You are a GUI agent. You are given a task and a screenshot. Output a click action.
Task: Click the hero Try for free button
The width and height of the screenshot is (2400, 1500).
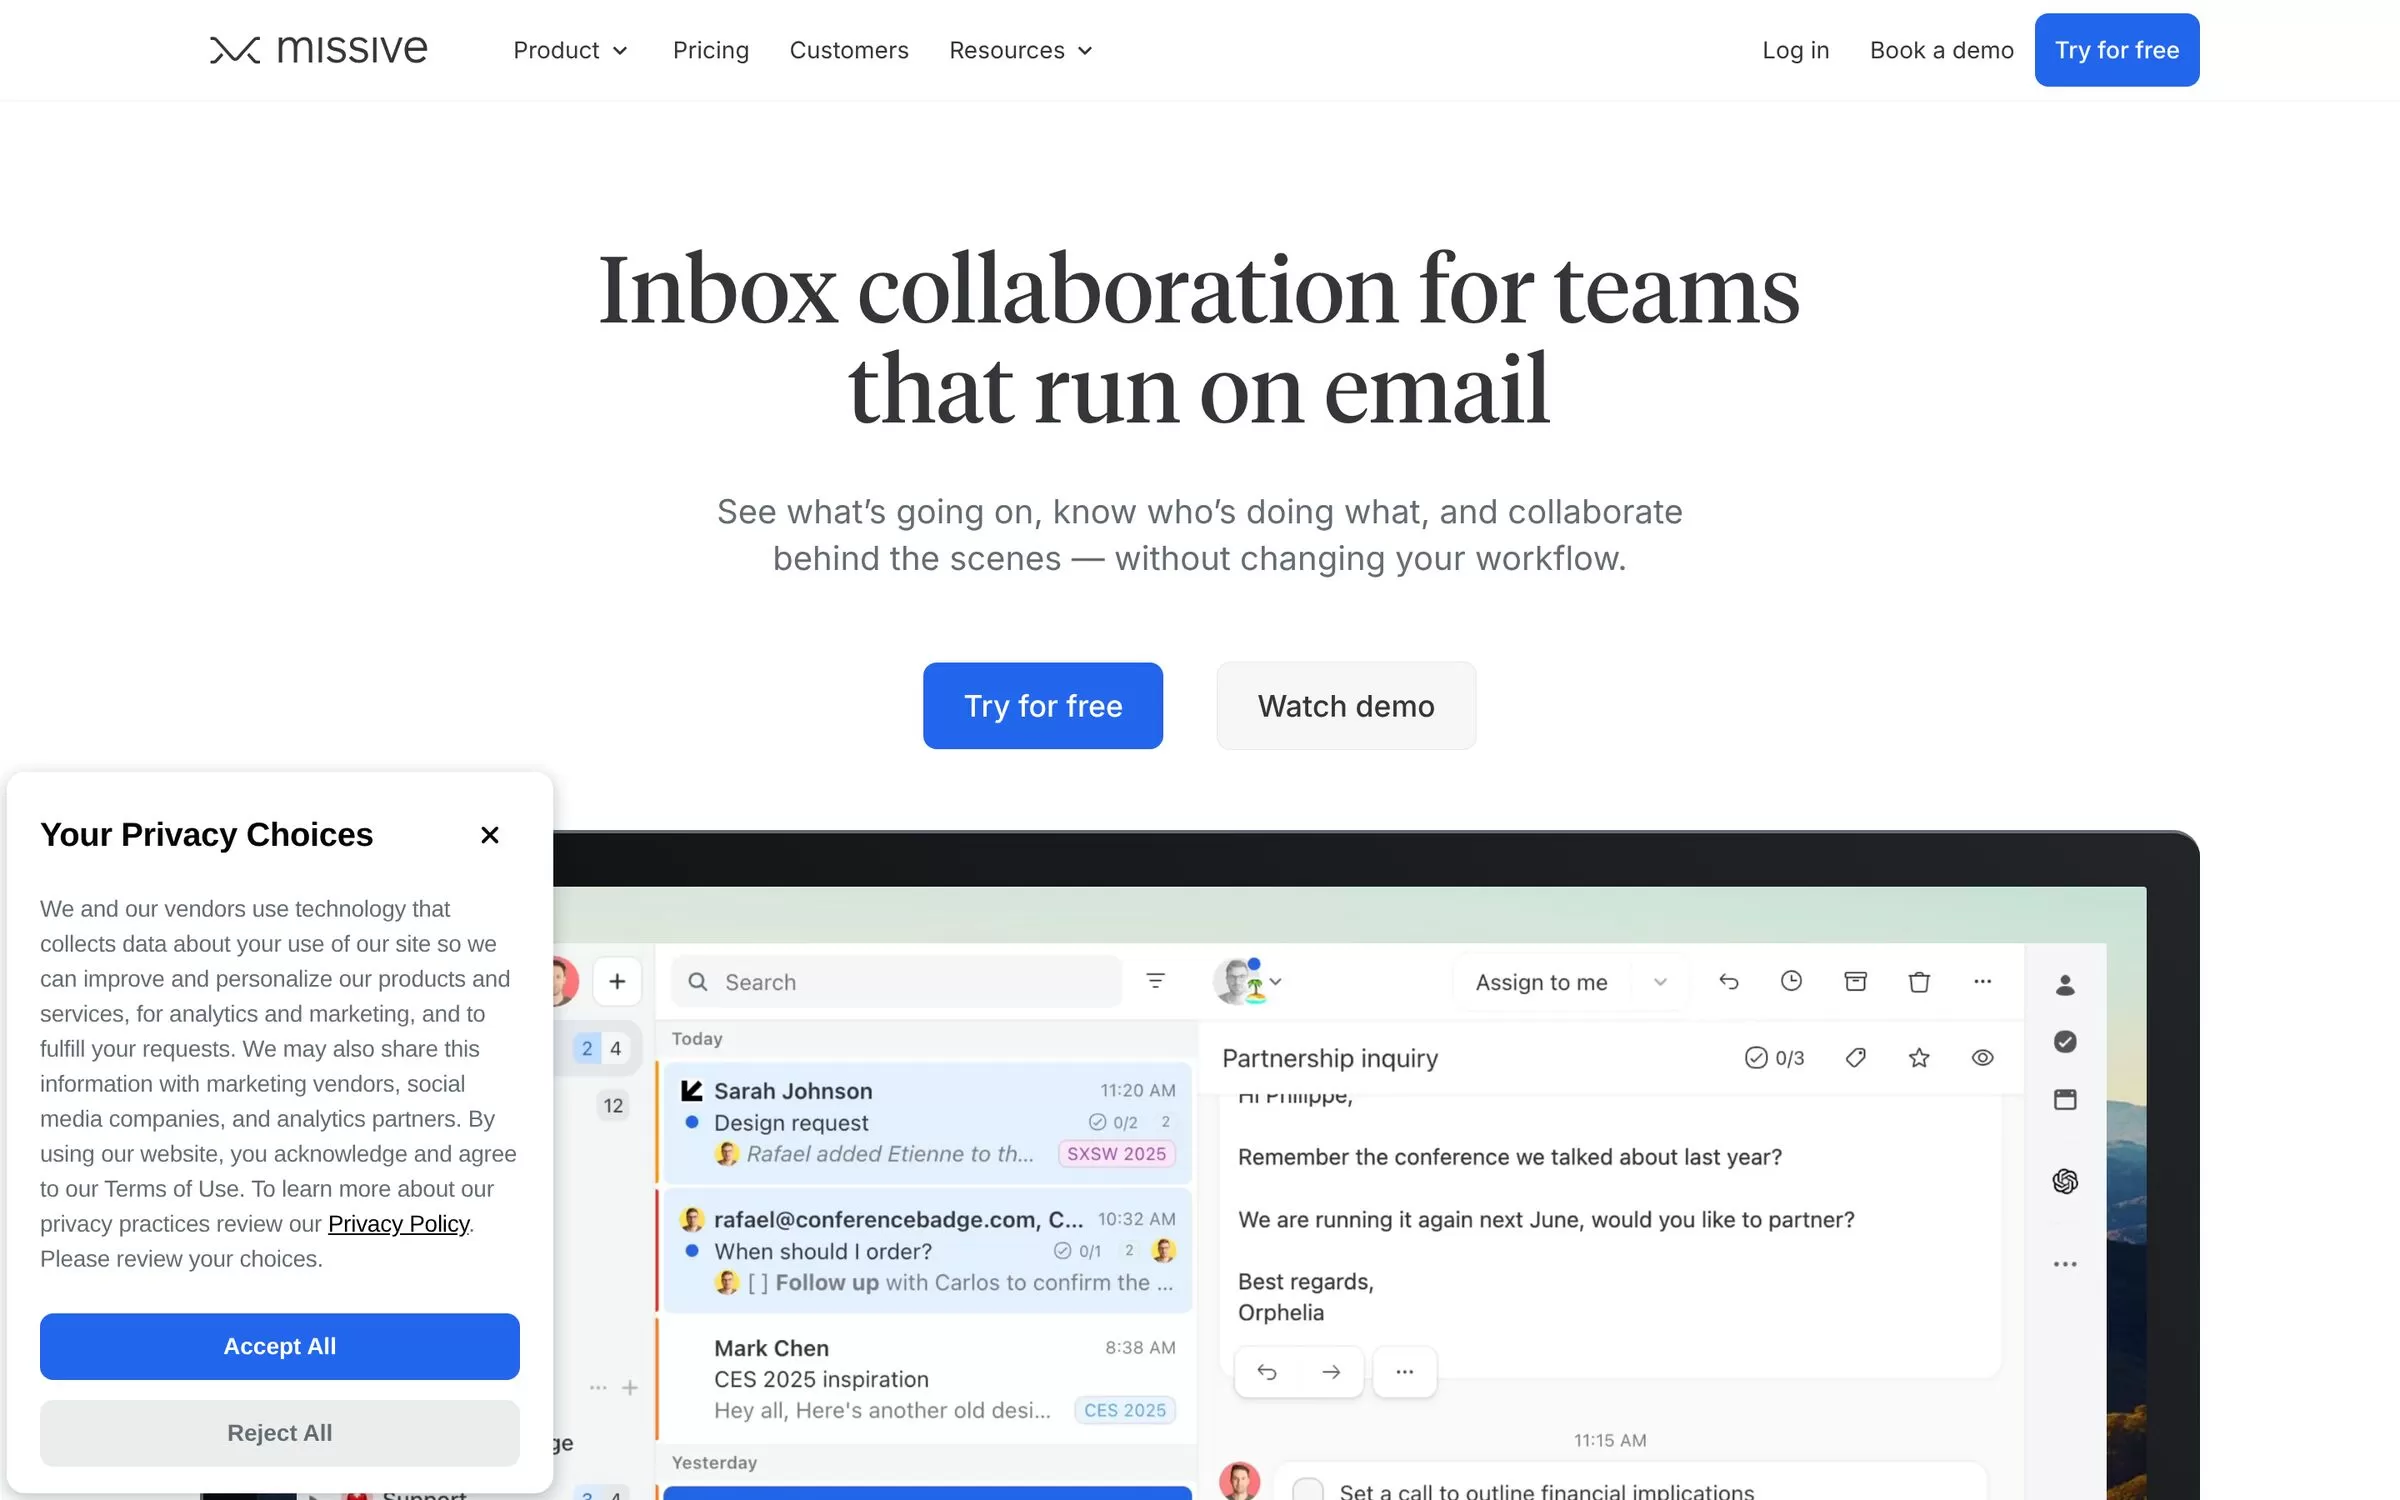[1042, 706]
